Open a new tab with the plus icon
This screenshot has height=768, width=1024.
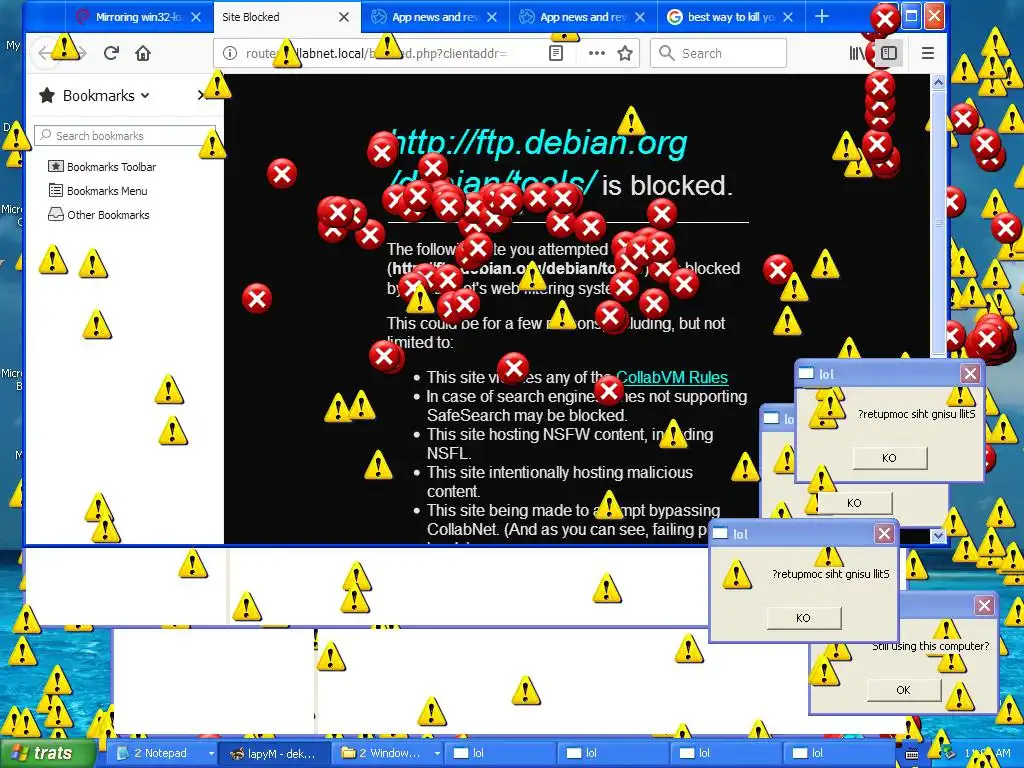822,17
